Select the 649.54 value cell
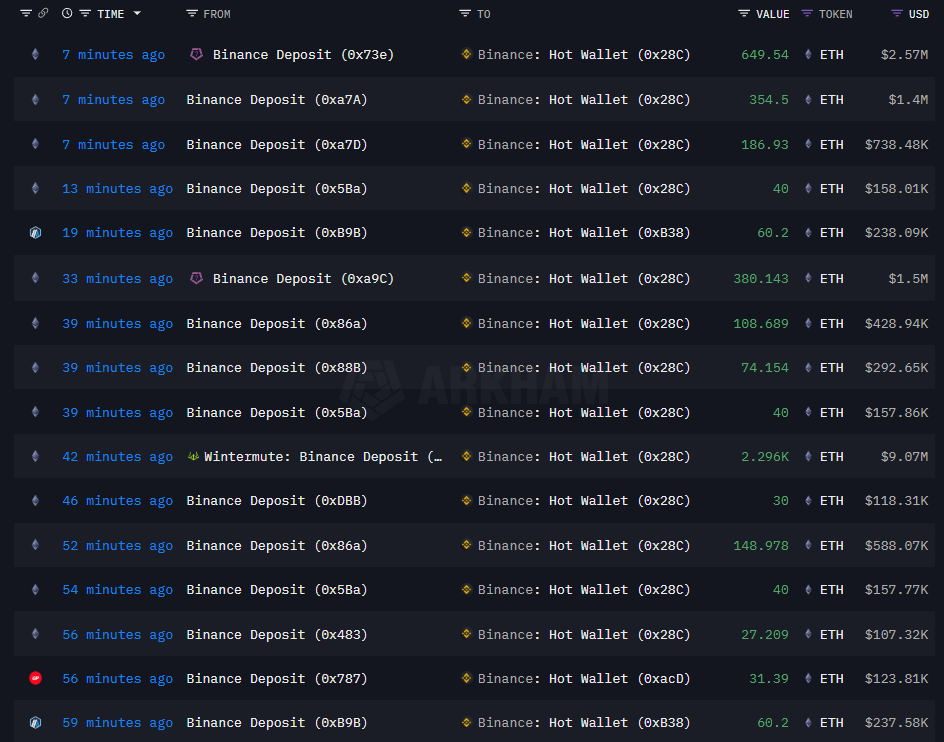Image resolution: width=944 pixels, height=742 pixels. pos(765,55)
